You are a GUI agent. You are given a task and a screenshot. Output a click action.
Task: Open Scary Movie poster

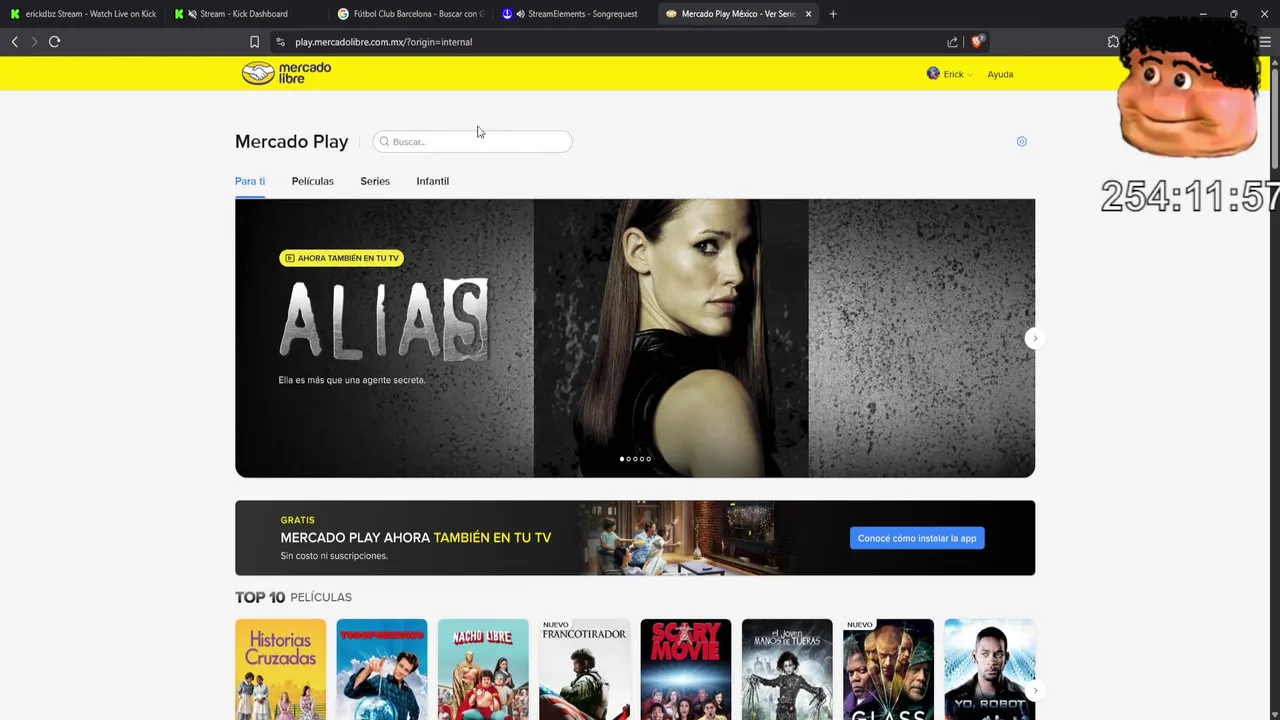pyautogui.click(x=686, y=669)
